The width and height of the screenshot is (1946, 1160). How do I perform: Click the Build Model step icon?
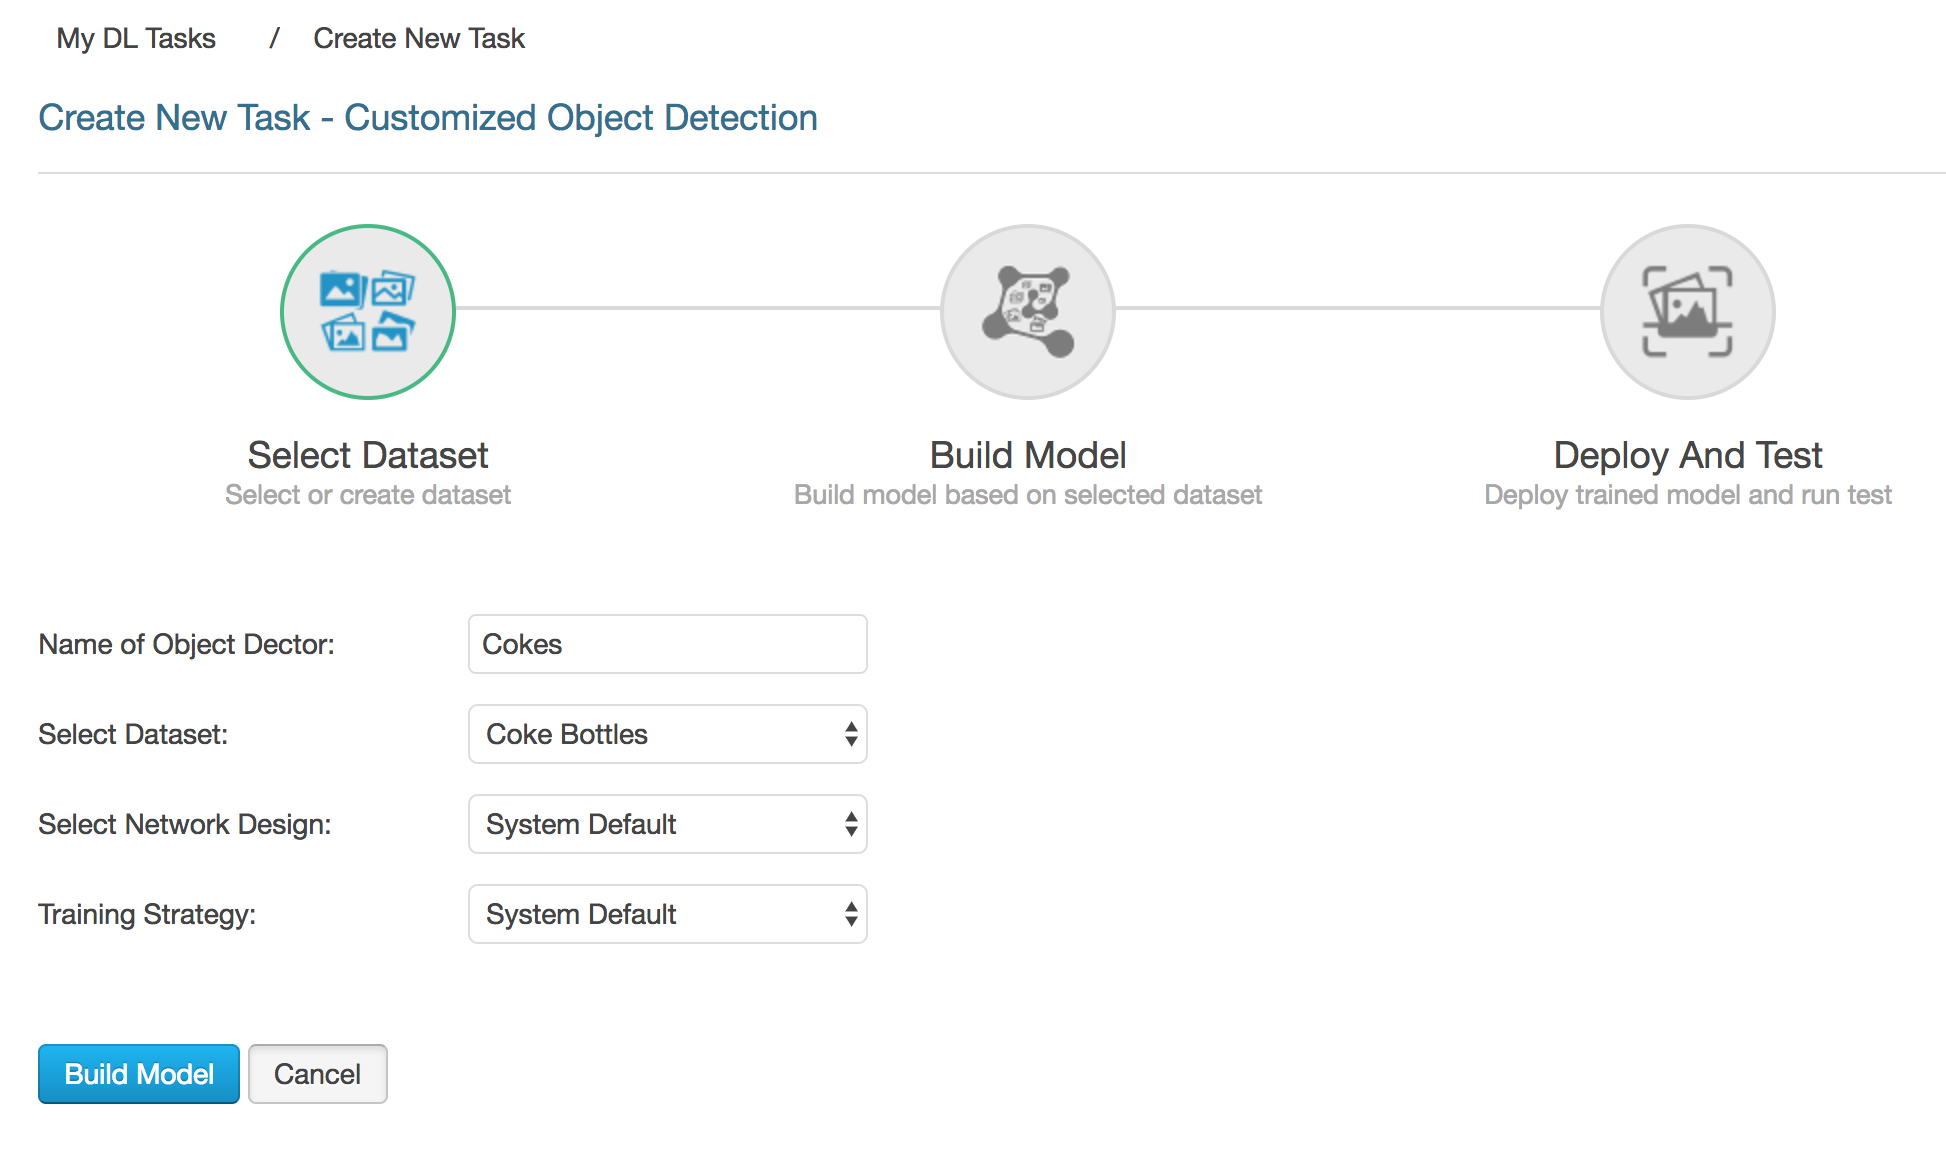tap(1027, 312)
